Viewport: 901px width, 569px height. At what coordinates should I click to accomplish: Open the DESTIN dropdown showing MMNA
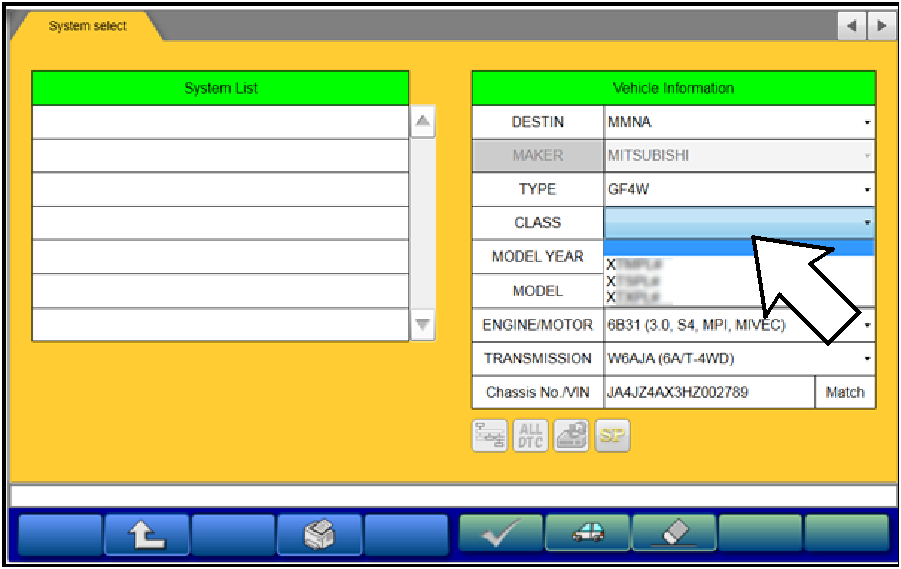pyautogui.click(x=739, y=122)
